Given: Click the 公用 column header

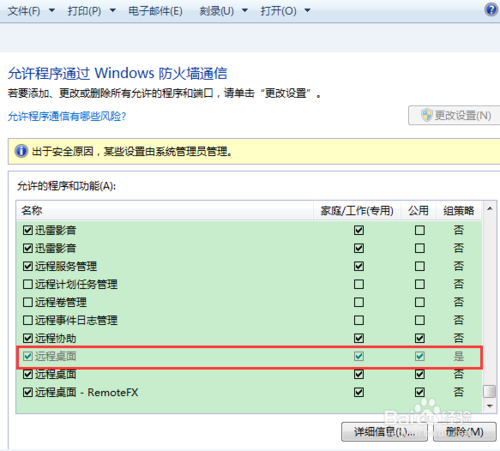Looking at the screenshot, I should tap(419, 211).
